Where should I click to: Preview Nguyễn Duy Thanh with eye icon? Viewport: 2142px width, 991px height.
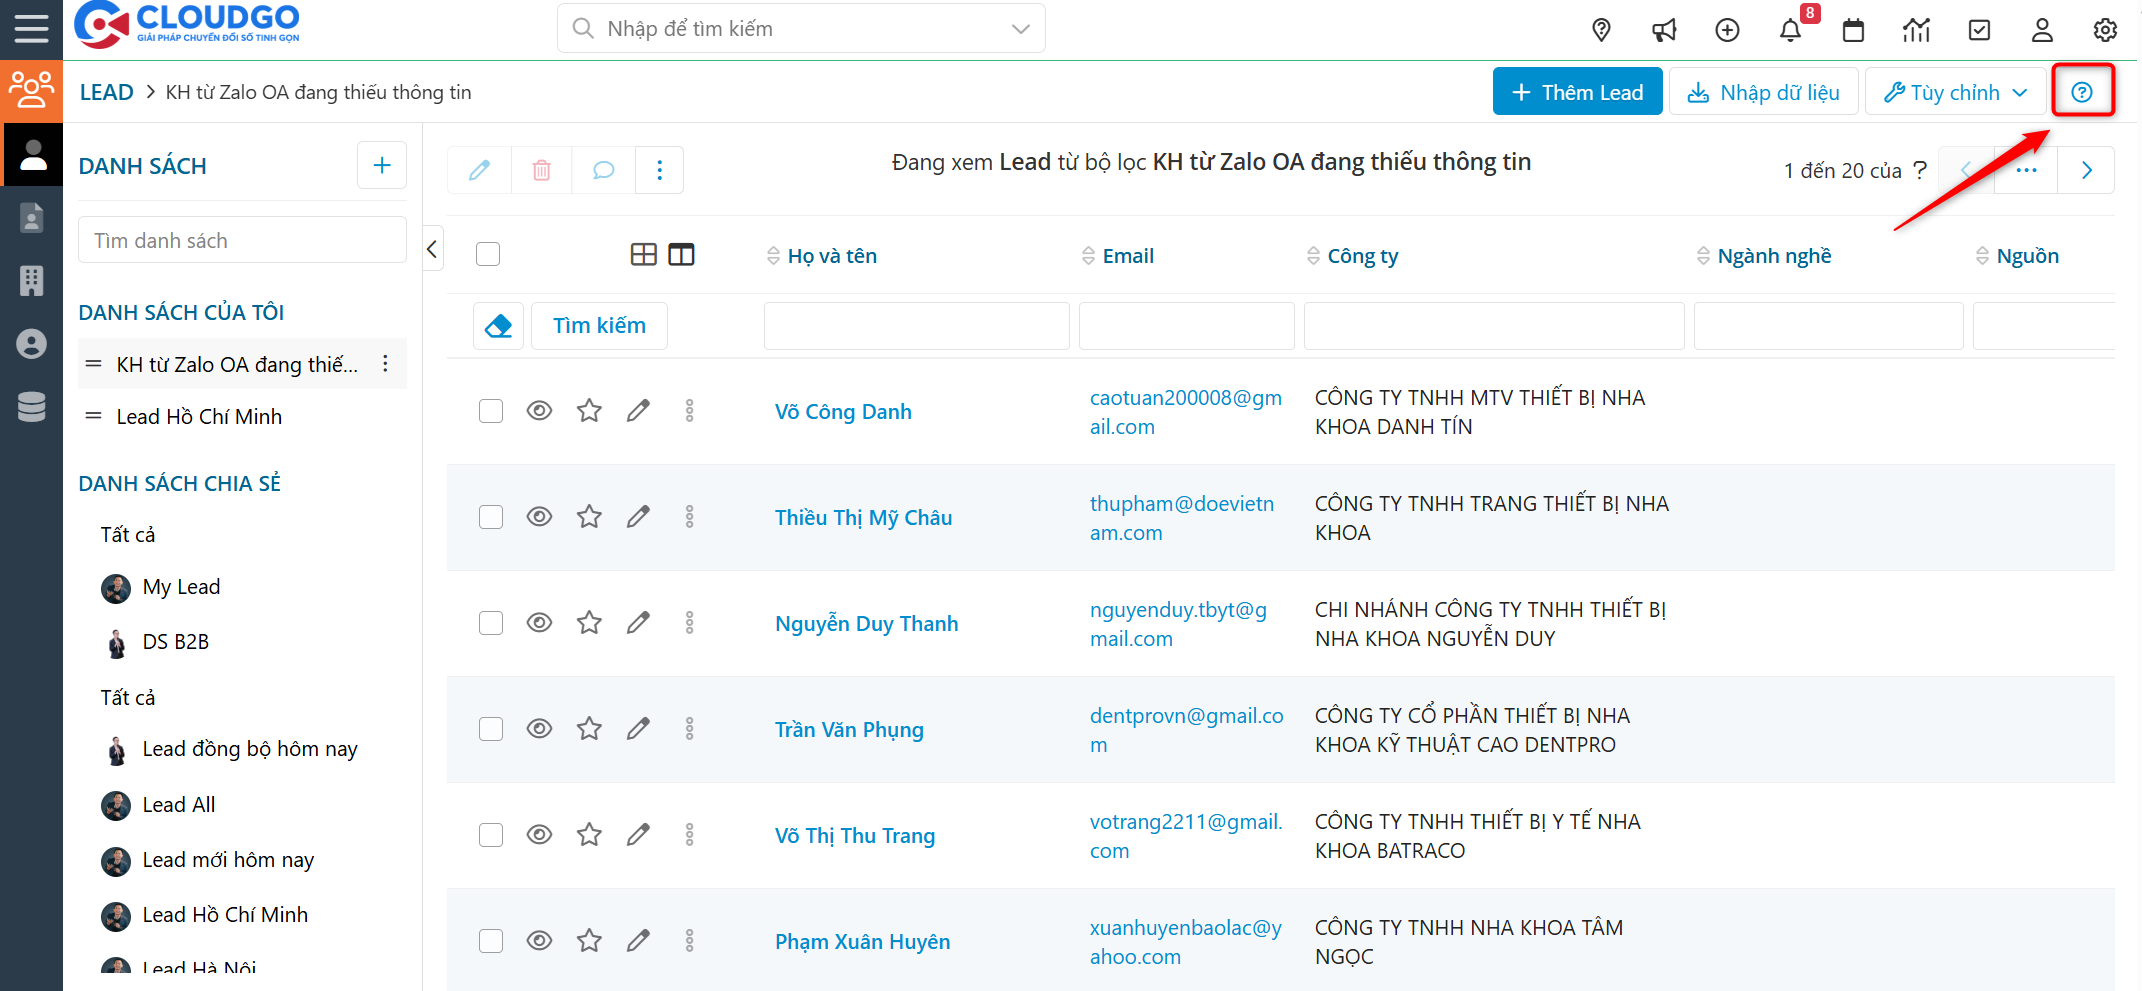539,623
